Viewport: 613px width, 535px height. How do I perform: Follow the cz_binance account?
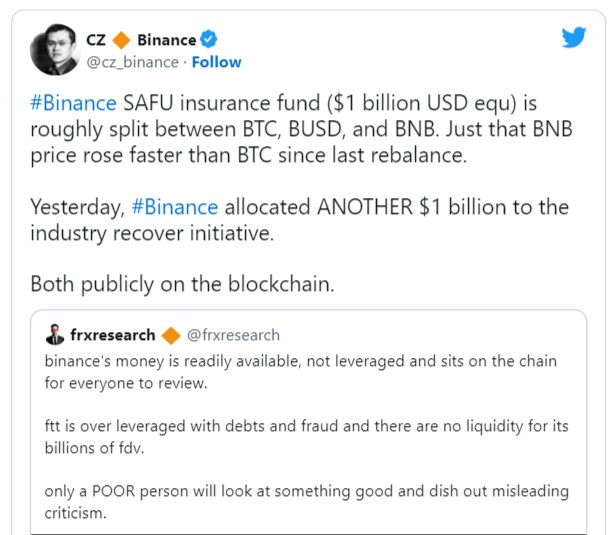point(216,62)
